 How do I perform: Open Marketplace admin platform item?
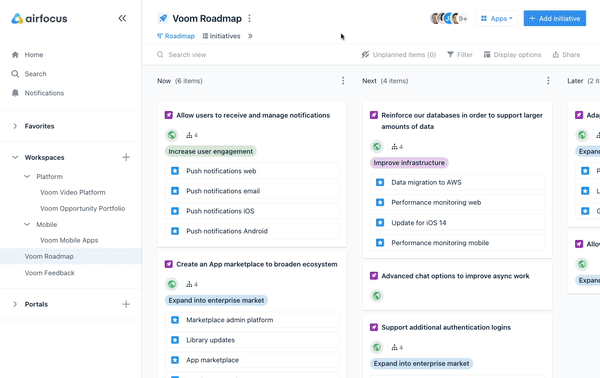coord(252,320)
